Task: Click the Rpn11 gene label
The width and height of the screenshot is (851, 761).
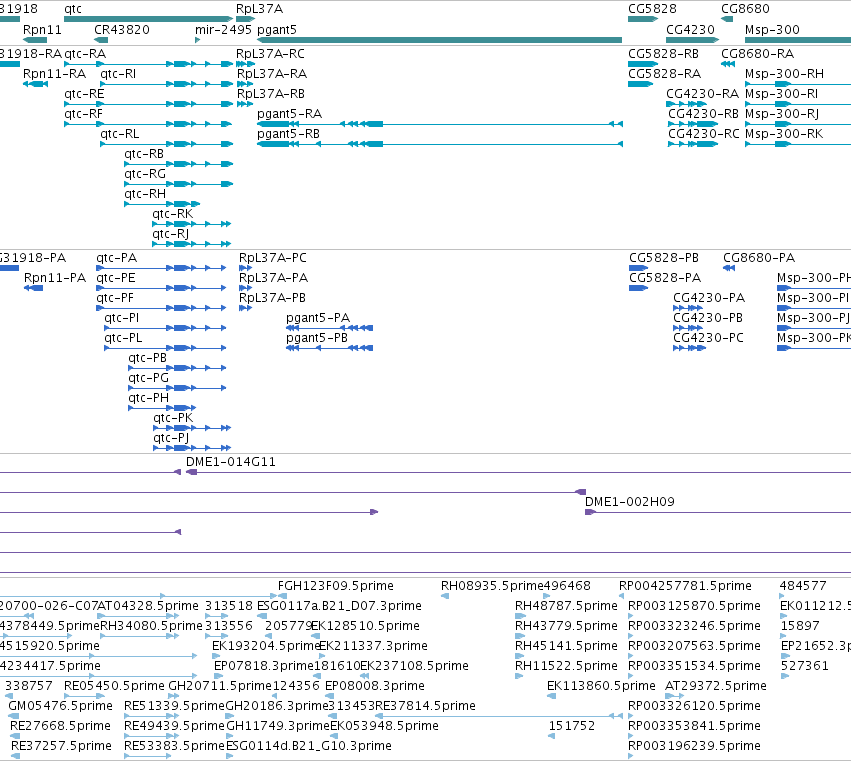Action: [42, 30]
